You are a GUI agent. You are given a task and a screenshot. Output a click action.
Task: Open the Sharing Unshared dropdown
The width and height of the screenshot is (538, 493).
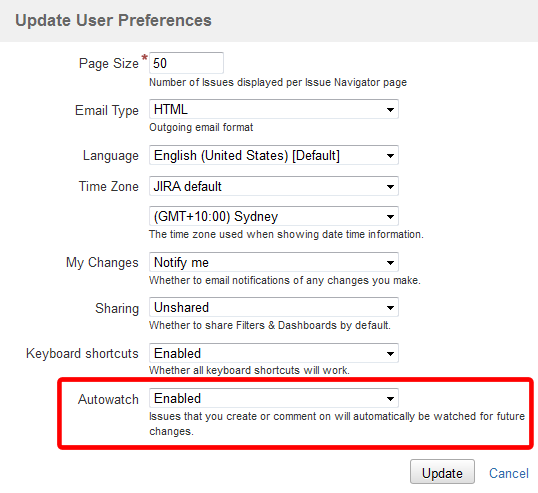pyautogui.click(x=274, y=307)
